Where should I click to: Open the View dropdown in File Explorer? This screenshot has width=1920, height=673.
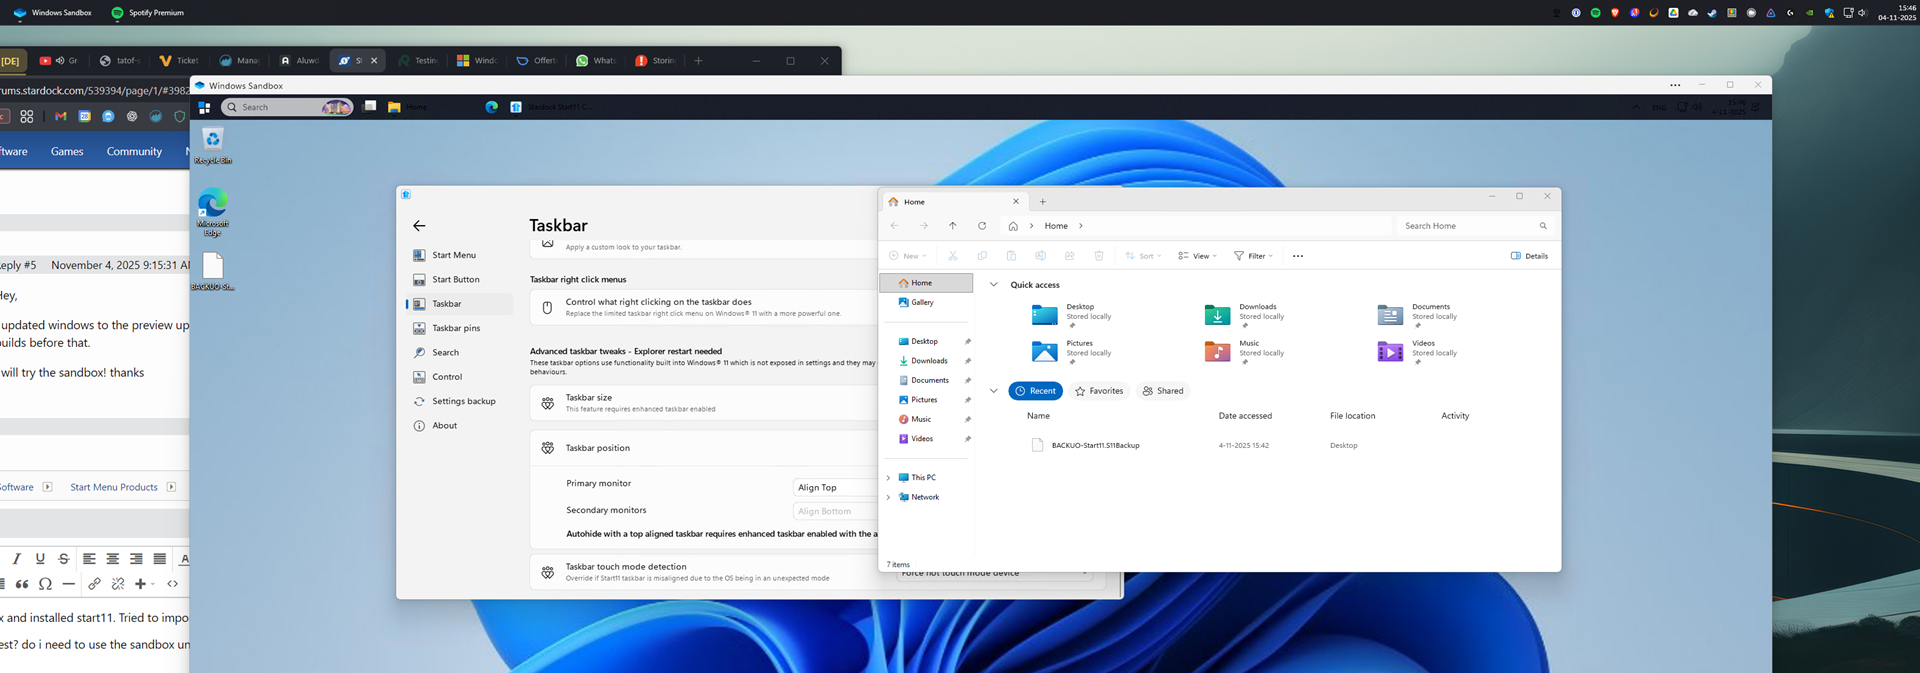coord(1197,256)
